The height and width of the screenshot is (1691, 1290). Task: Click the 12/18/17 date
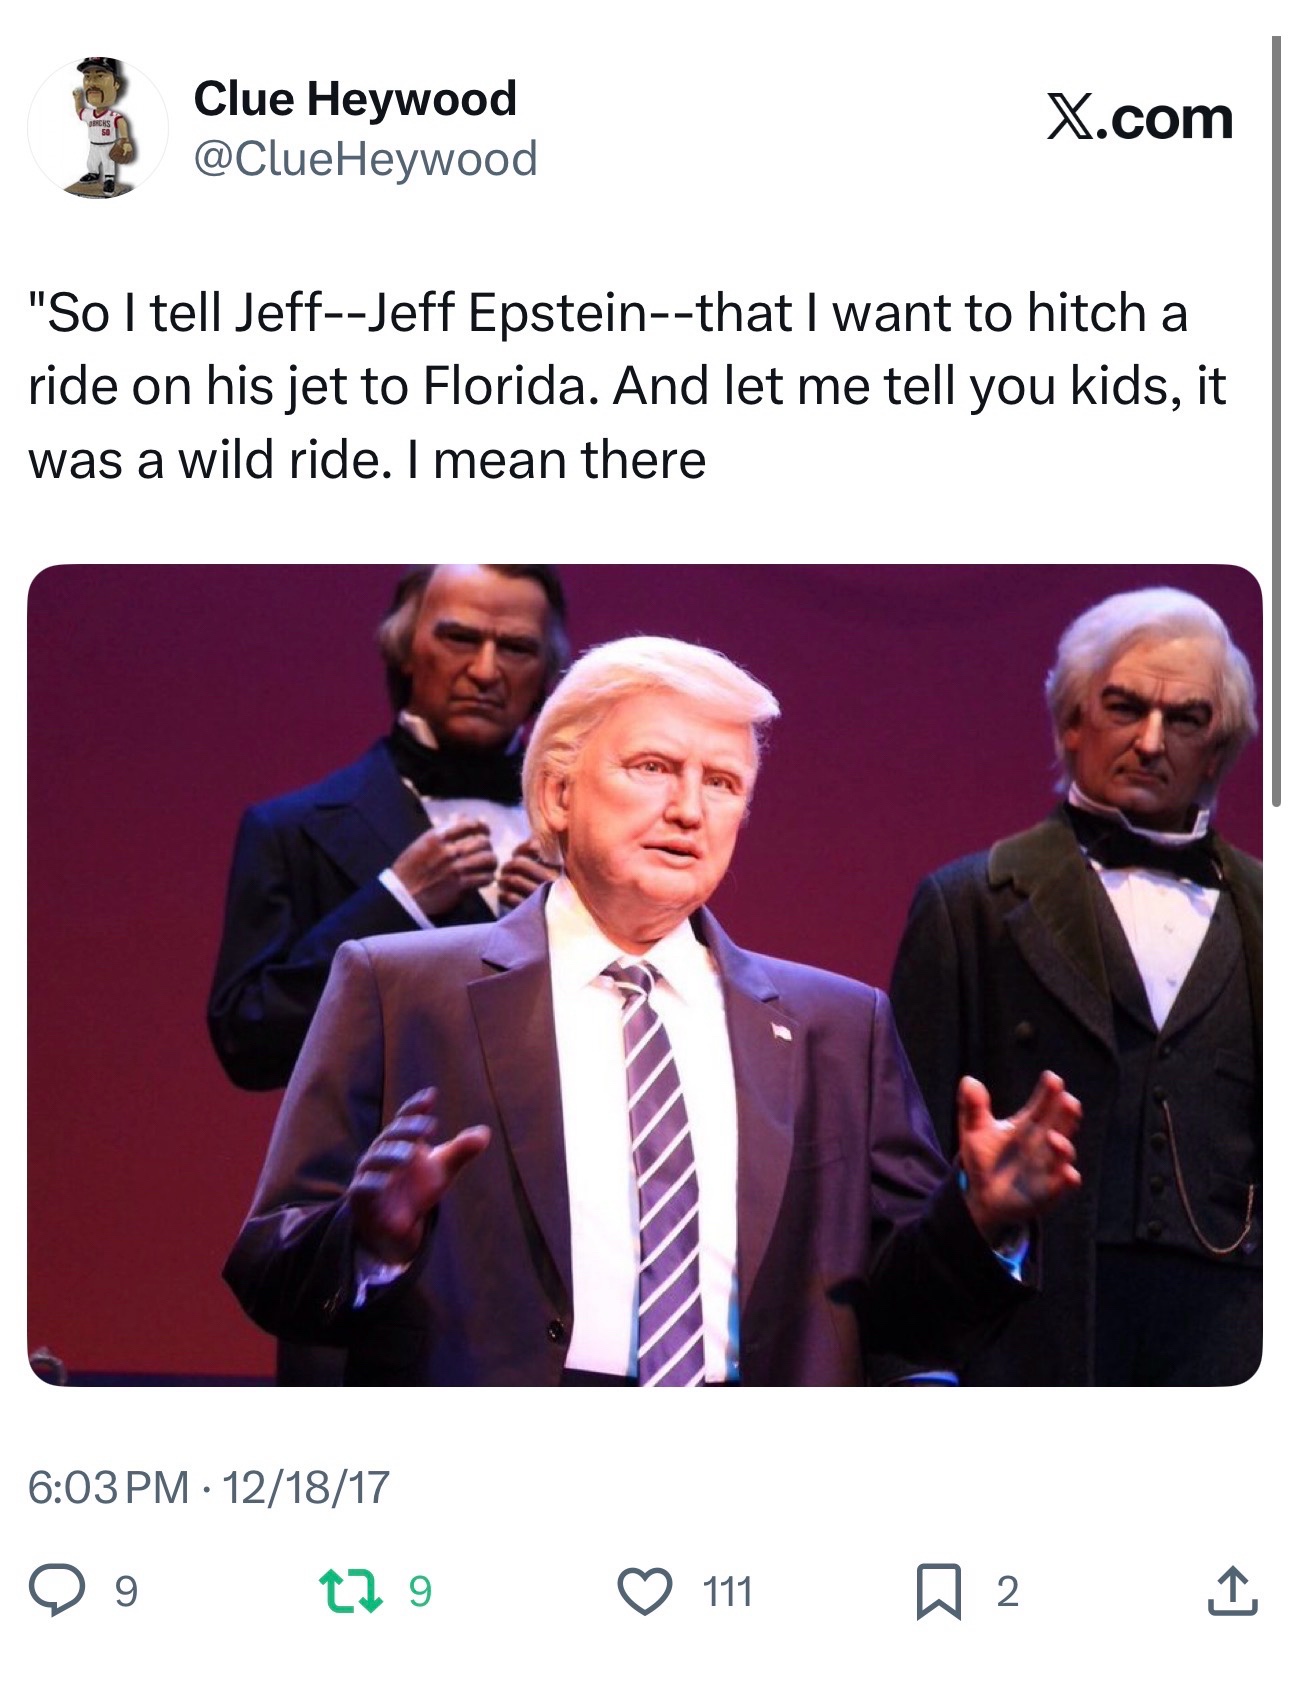pos(305,1487)
